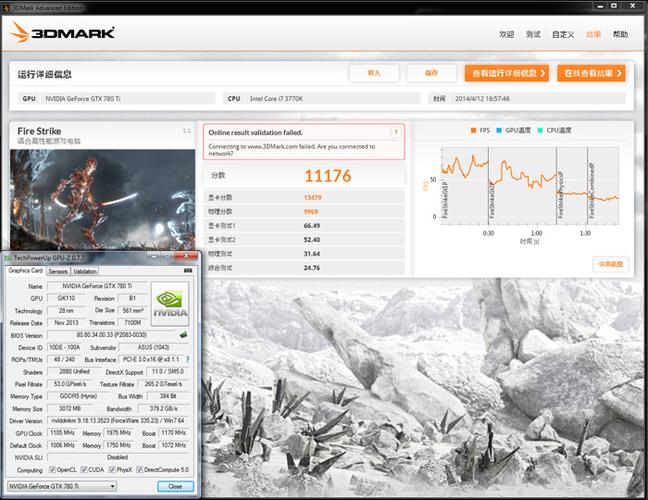This screenshot has height=500, width=648.
Task: Minimize the GPU-Z window
Action: pos(153,257)
